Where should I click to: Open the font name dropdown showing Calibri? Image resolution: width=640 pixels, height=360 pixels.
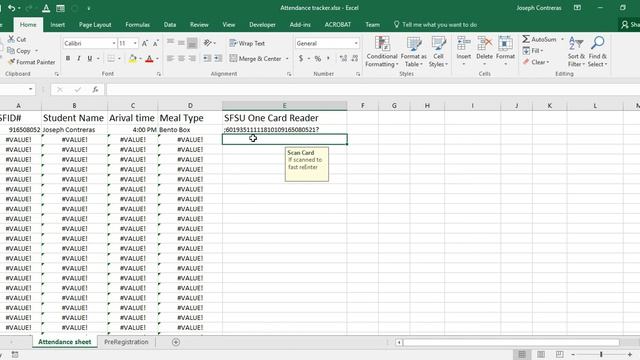point(114,43)
